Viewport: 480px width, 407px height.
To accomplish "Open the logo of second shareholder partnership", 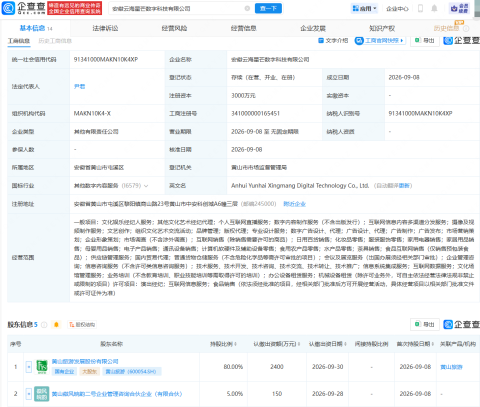I will tap(42, 394).
